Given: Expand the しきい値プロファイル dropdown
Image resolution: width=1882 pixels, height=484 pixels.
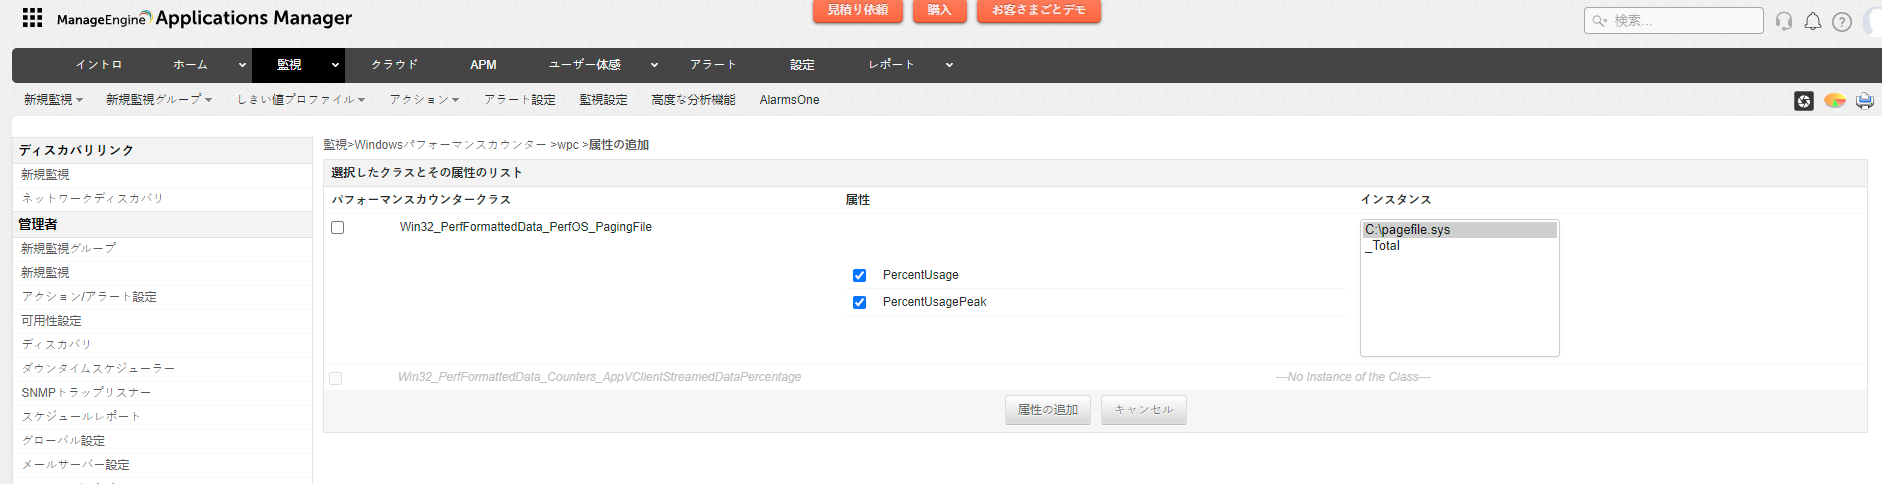Looking at the screenshot, I should 300,100.
